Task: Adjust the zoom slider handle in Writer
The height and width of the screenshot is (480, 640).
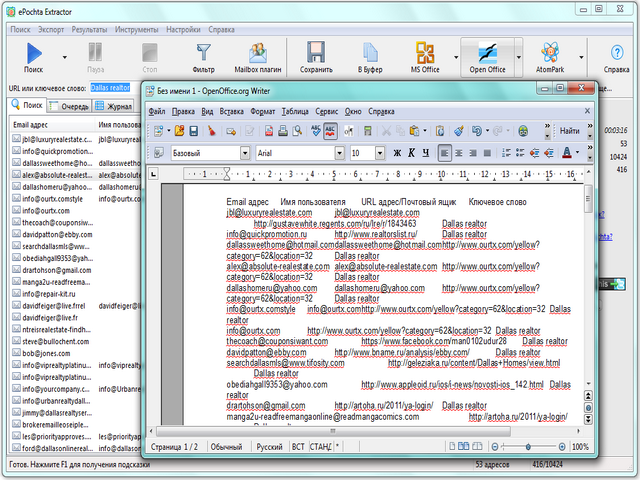Action: click(x=528, y=447)
